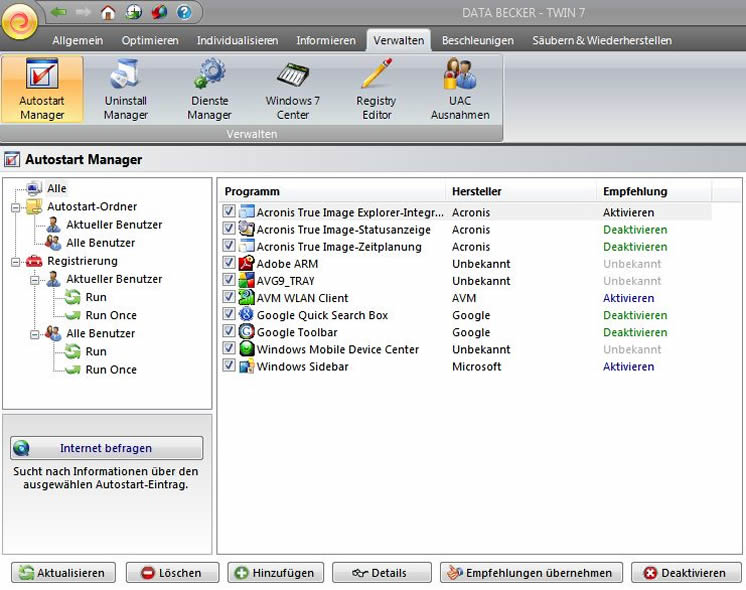Open the Informieren tab
The height and width of the screenshot is (590, 746).
click(326, 40)
